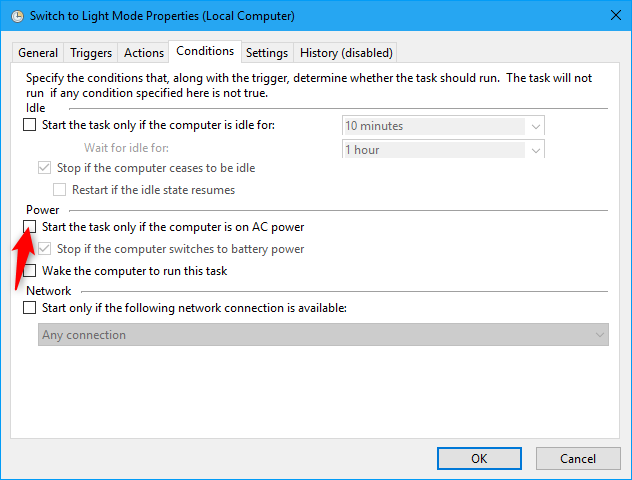Check restart if the idle state resumes
Image resolution: width=632 pixels, height=480 pixels.
pos(59,189)
